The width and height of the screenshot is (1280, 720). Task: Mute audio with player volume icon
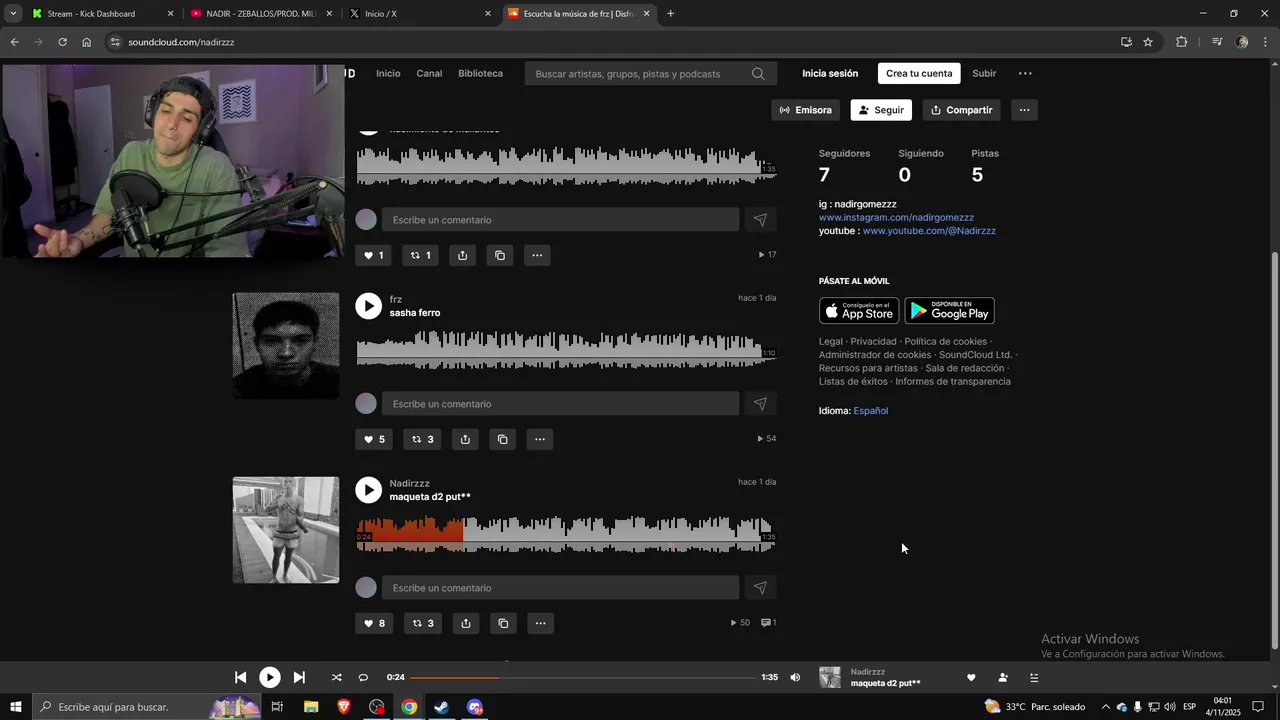pyautogui.click(x=795, y=677)
